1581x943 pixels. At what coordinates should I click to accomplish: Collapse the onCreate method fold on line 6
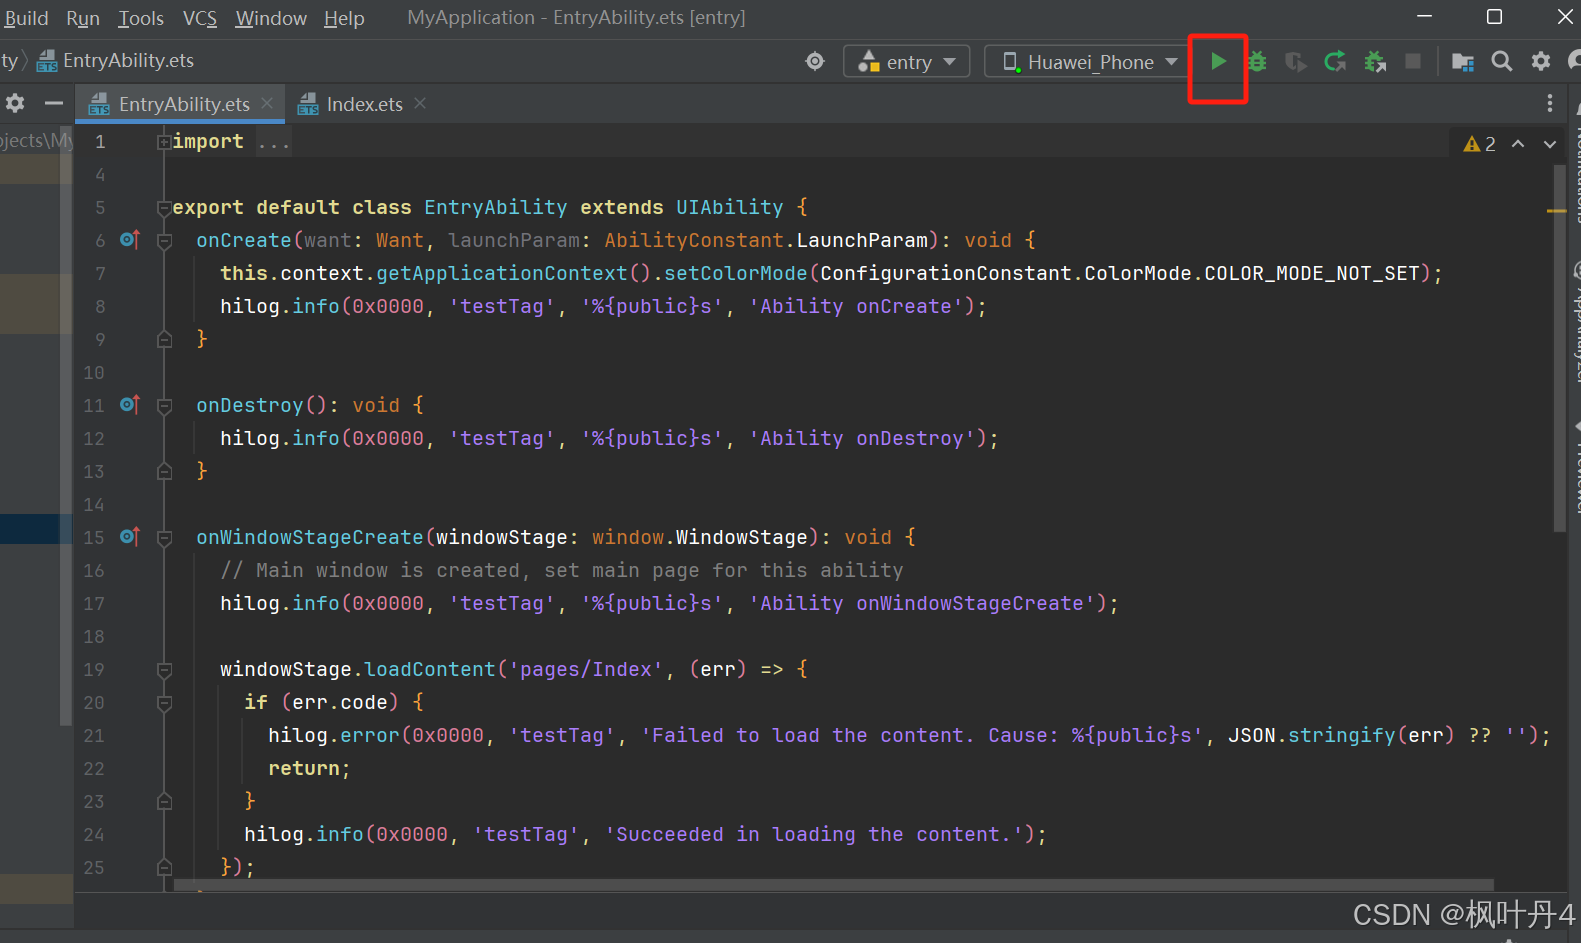[x=165, y=241]
